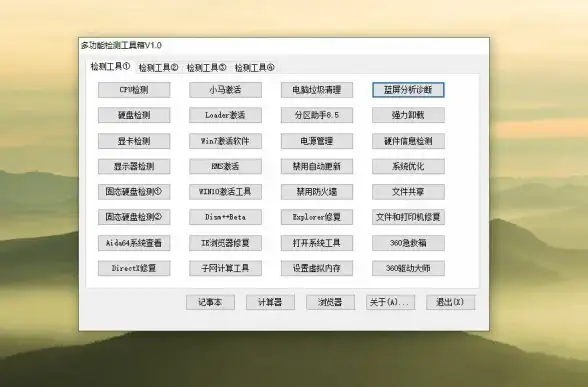Launch 蓝屏分析诊断 tool
Image resolution: width=588 pixels, height=387 pixels.
click(408, 90)
